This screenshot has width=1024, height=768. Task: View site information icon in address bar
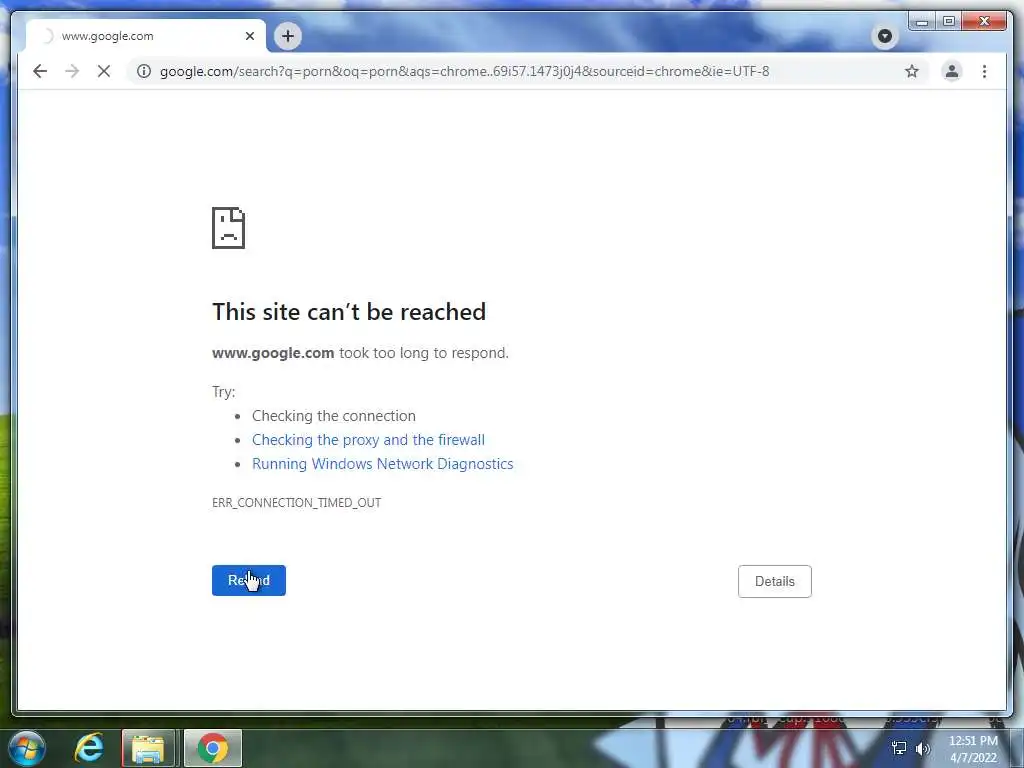point(144,71)
